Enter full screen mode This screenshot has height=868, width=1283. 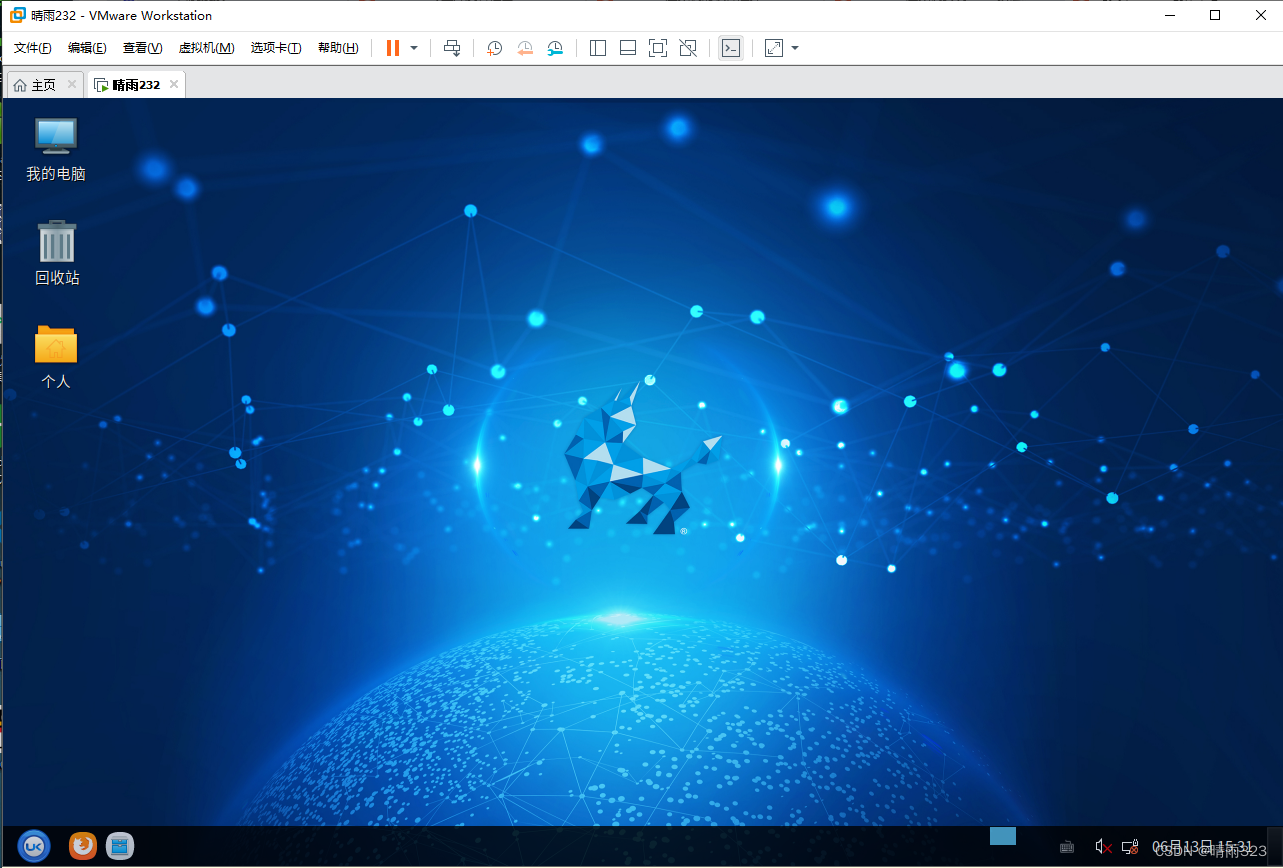(x=657, y=48)
